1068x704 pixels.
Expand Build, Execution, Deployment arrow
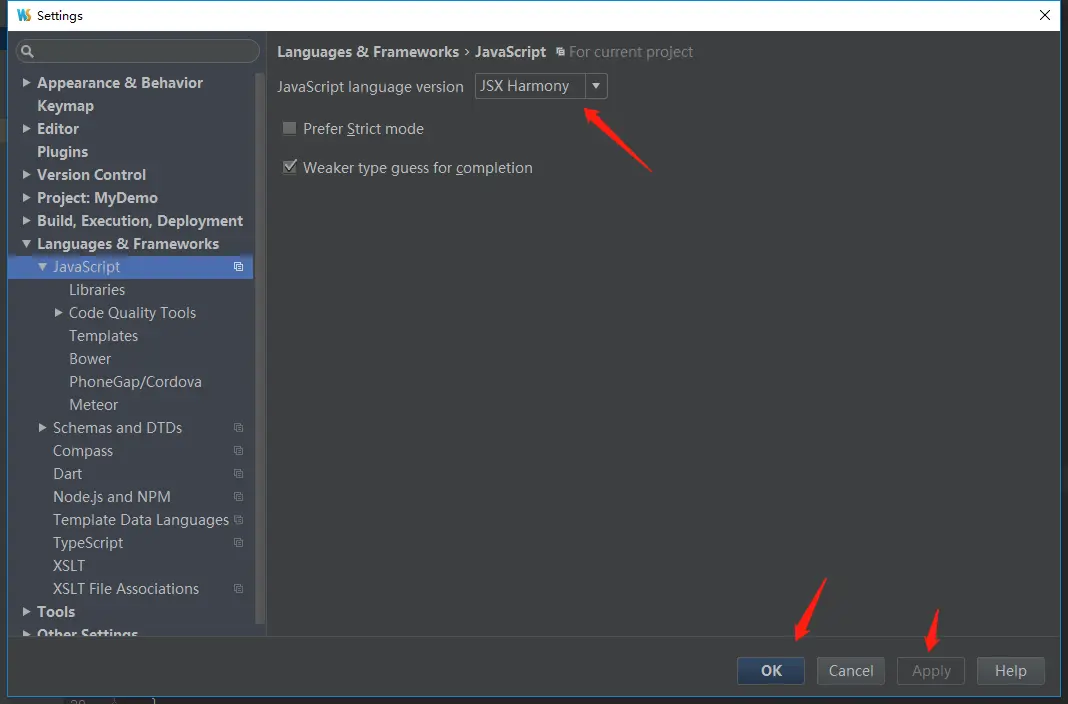(x=26, y=221)
